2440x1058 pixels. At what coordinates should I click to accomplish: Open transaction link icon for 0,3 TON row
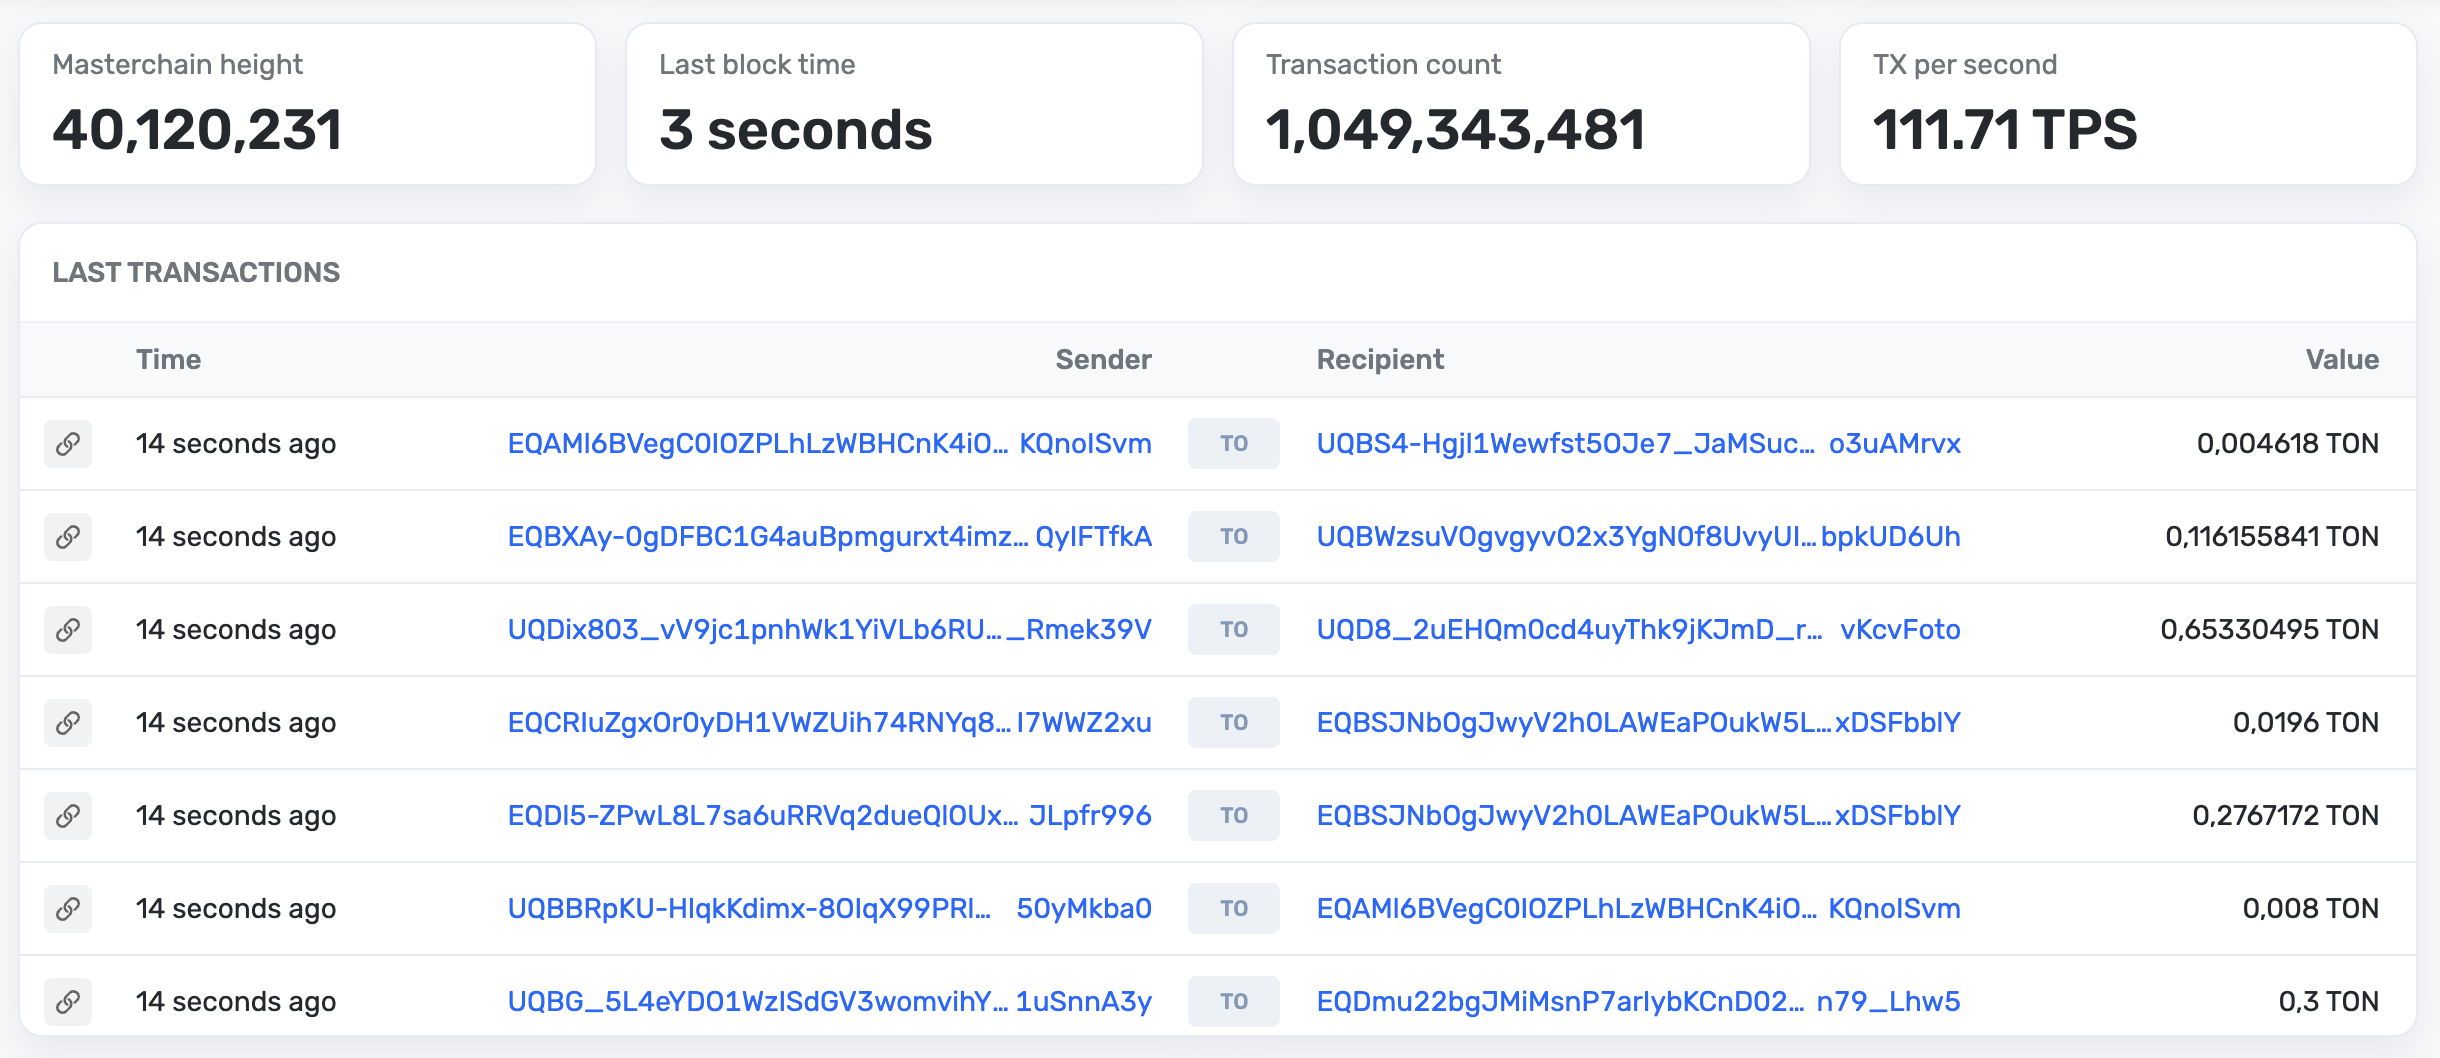click(x=68, y=1002)
